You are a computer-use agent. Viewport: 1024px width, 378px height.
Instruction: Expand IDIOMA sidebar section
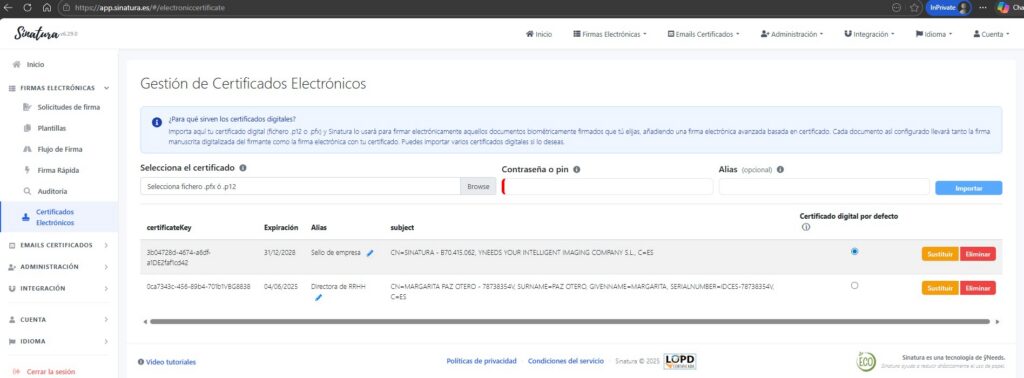[58, 341]
